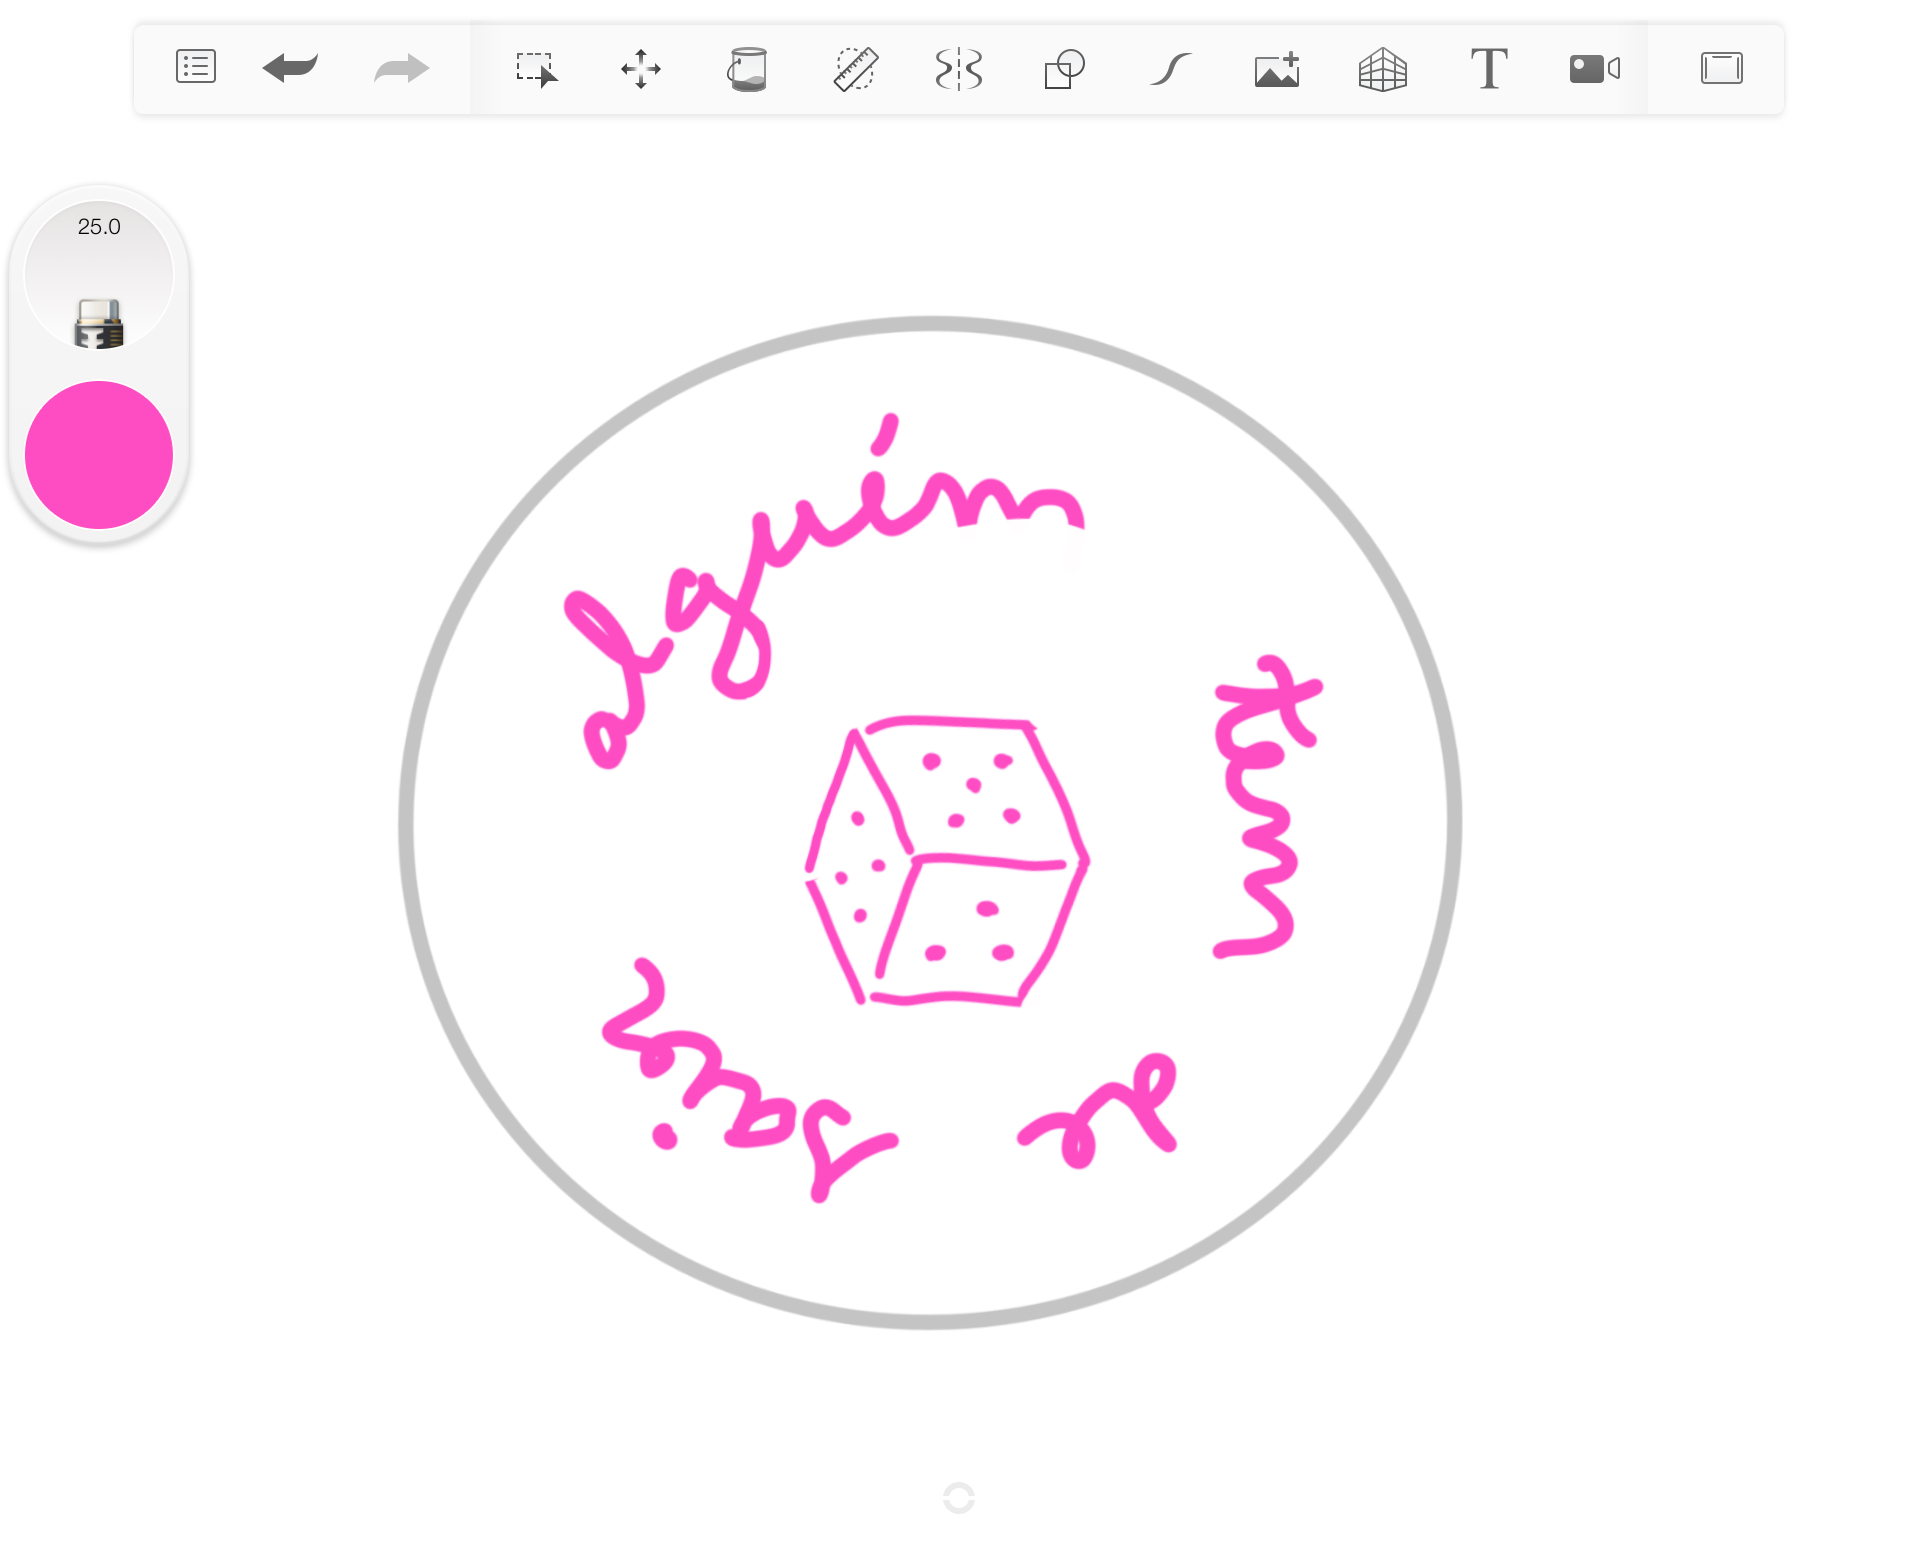Toggle full screen UI mode
Screen dimensions: 1916x1566
coord(1722,68)
